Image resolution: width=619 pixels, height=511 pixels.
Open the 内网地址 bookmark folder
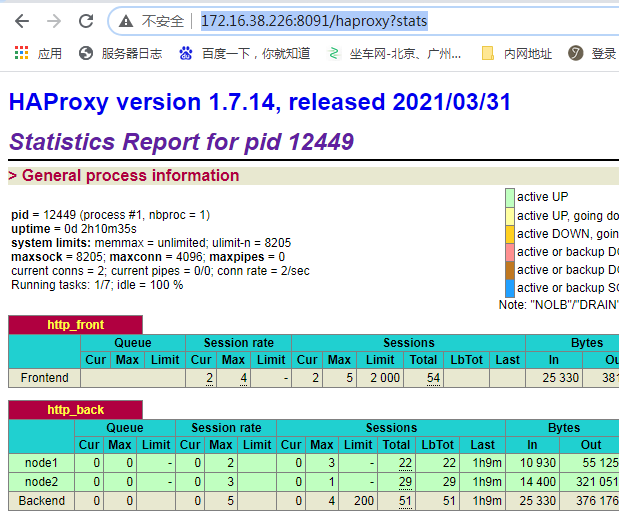pos(516,53)
